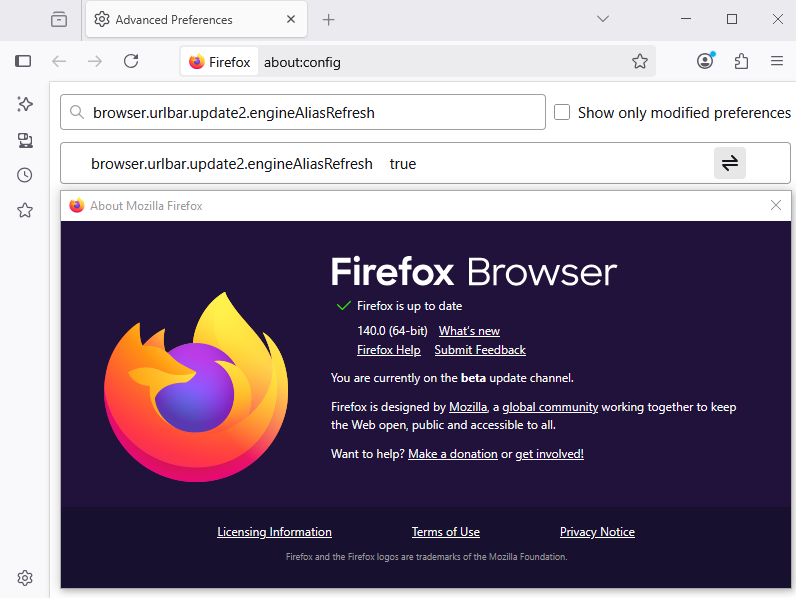Select the preference value true
The width and height of the screenshot is (796, 598).
click(403, 164)
